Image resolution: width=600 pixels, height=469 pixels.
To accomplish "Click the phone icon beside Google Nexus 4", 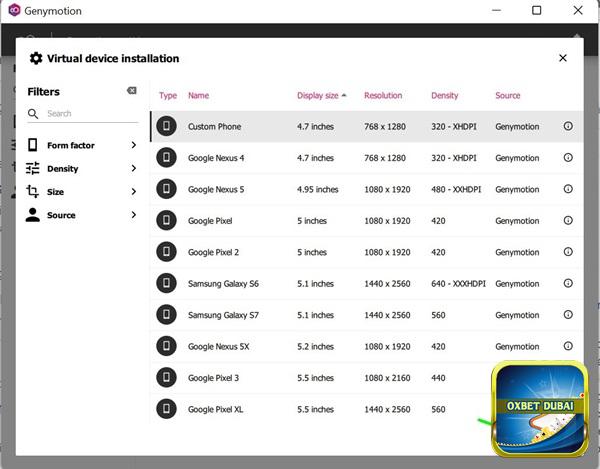I will 166,158.
